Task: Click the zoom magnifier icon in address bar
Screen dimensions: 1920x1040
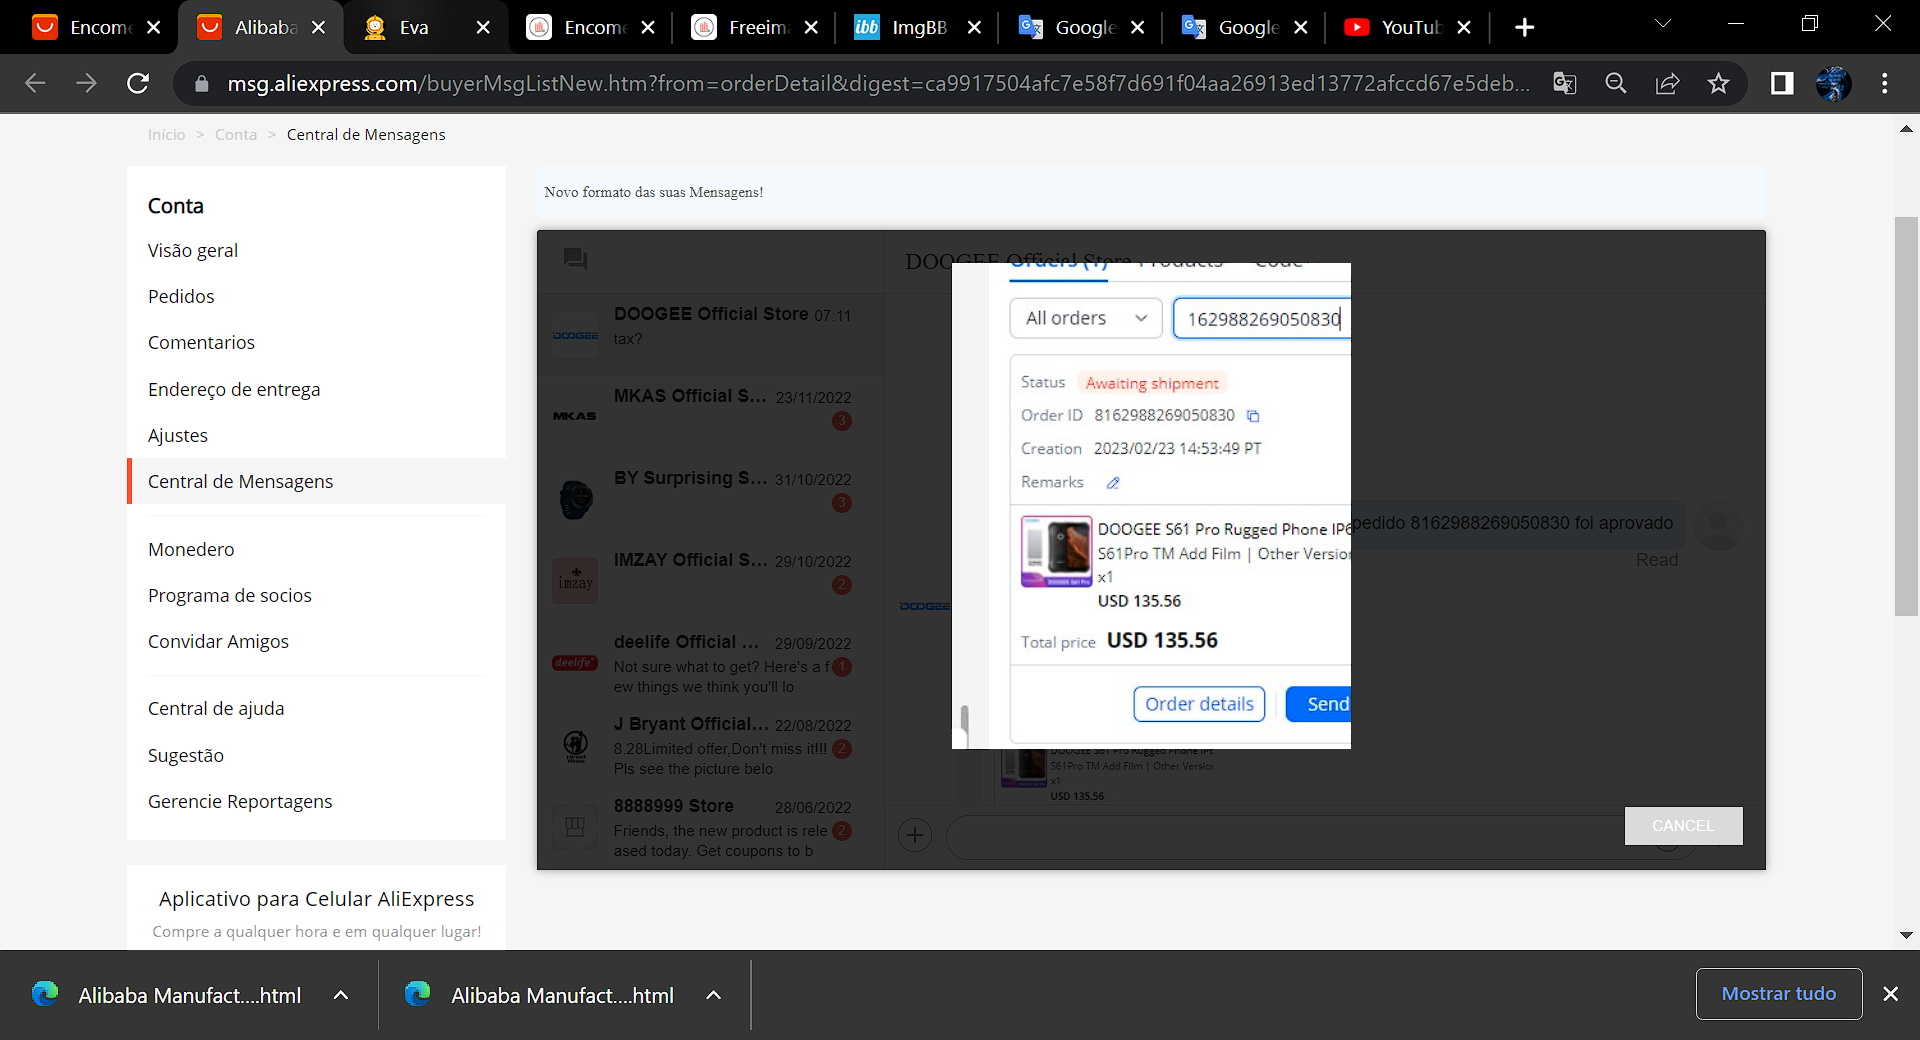Action: pos(1616,83)
